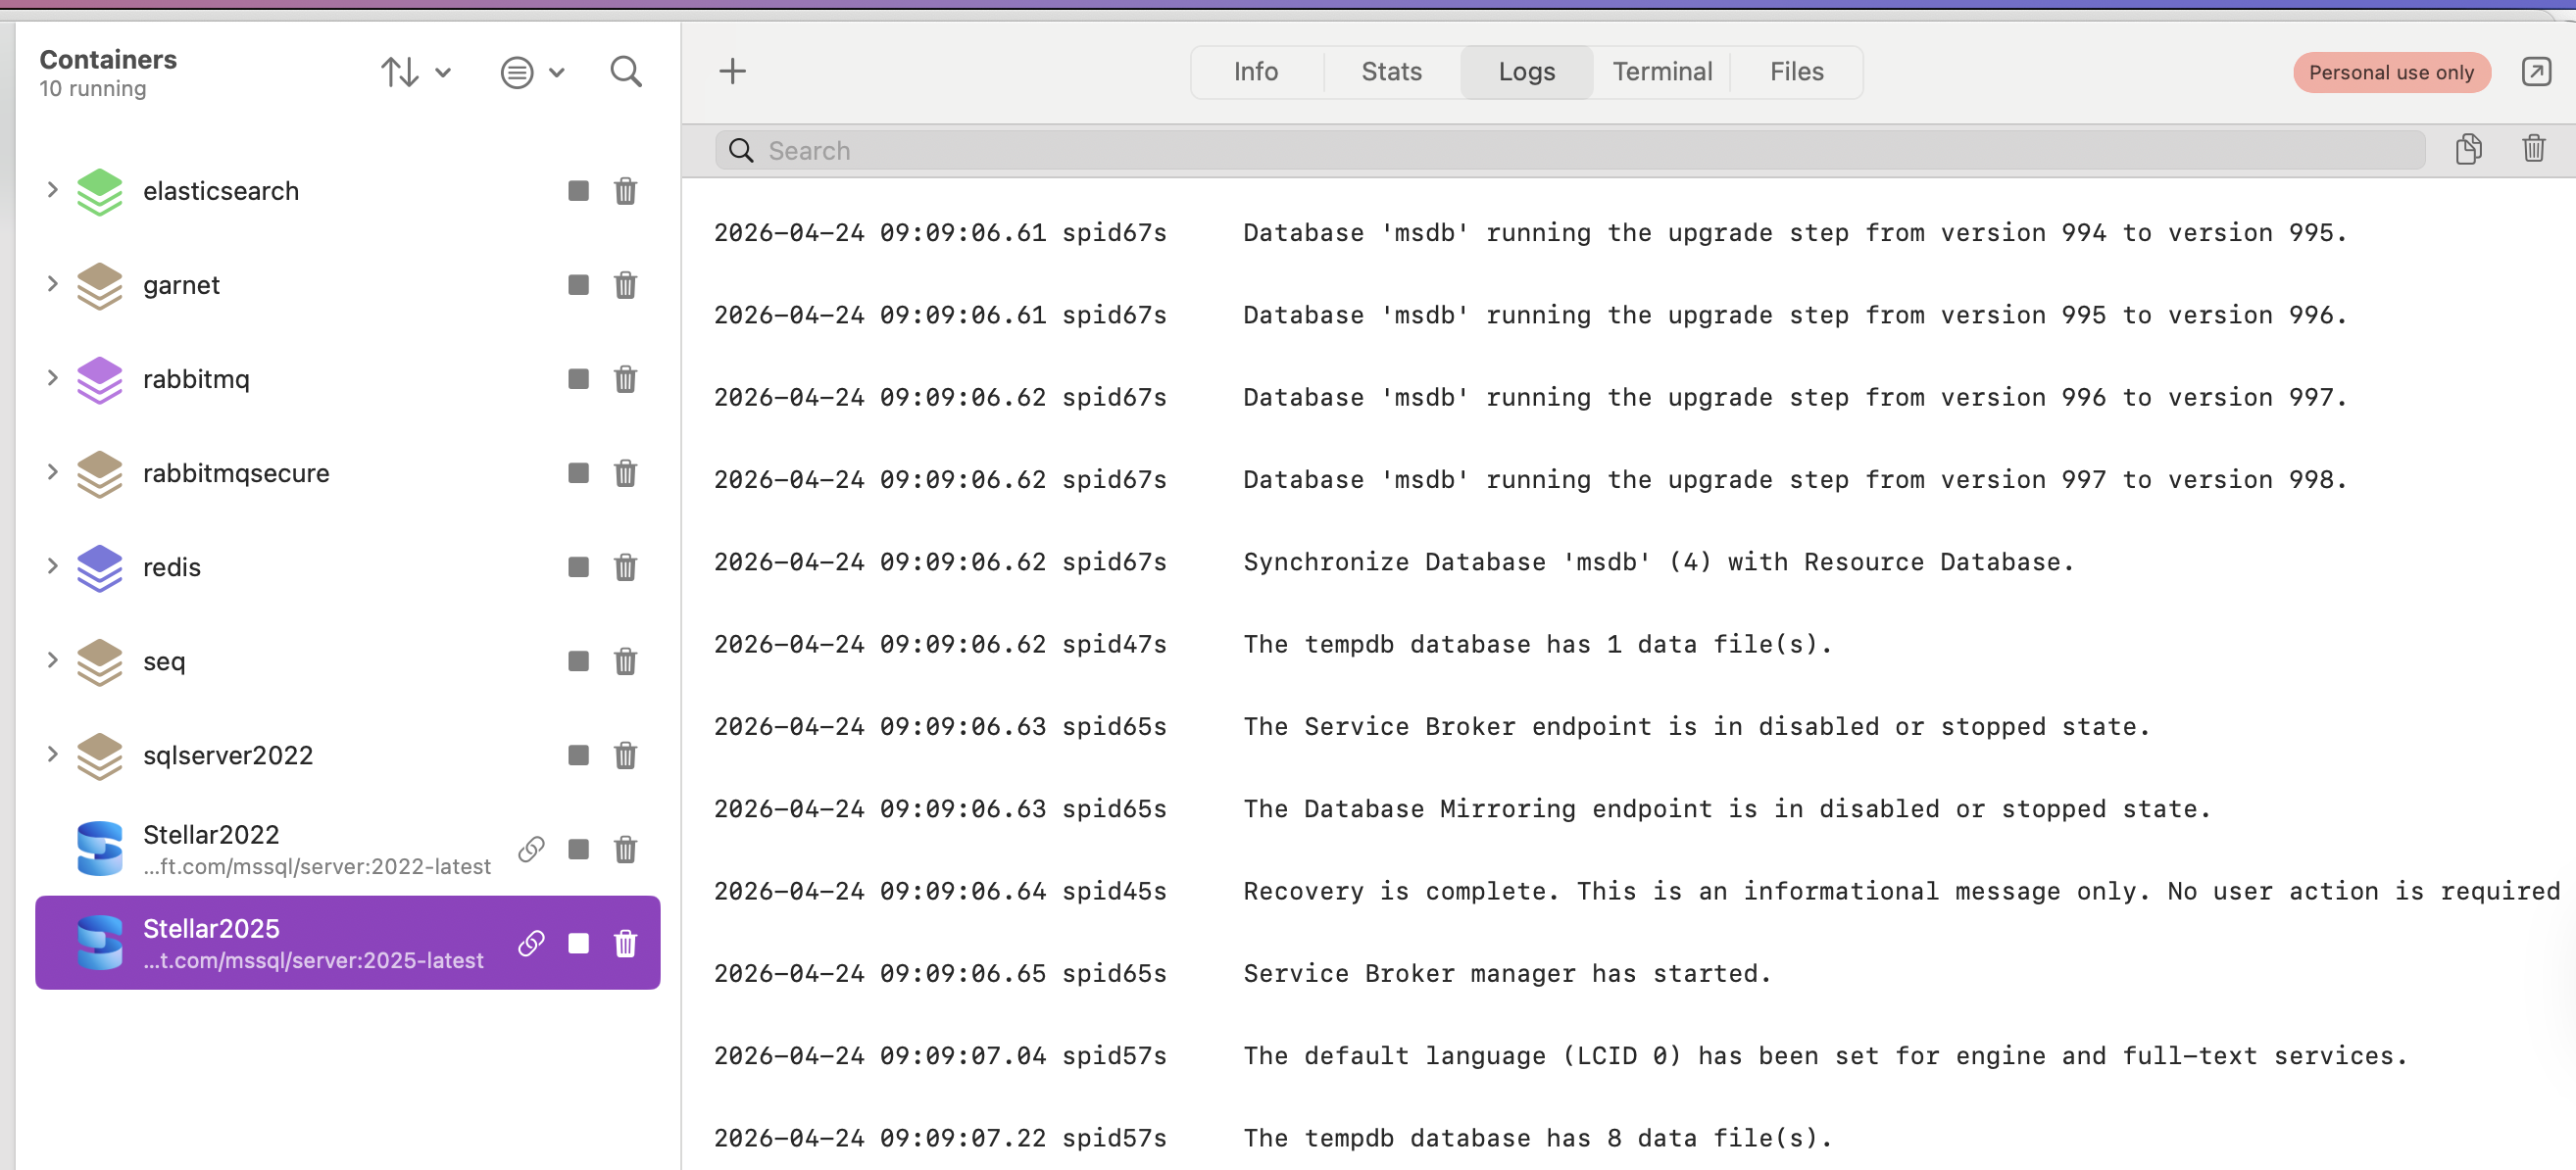Copy logs to clipboard
Image resolution: width=2576 pixels, height=1170 pixels.
click(2468, 149)
